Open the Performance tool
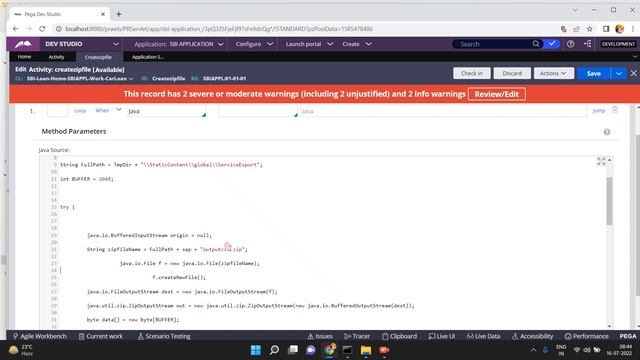Image resolution: width=640 pixels, height=360 pixels. [587, 336]
